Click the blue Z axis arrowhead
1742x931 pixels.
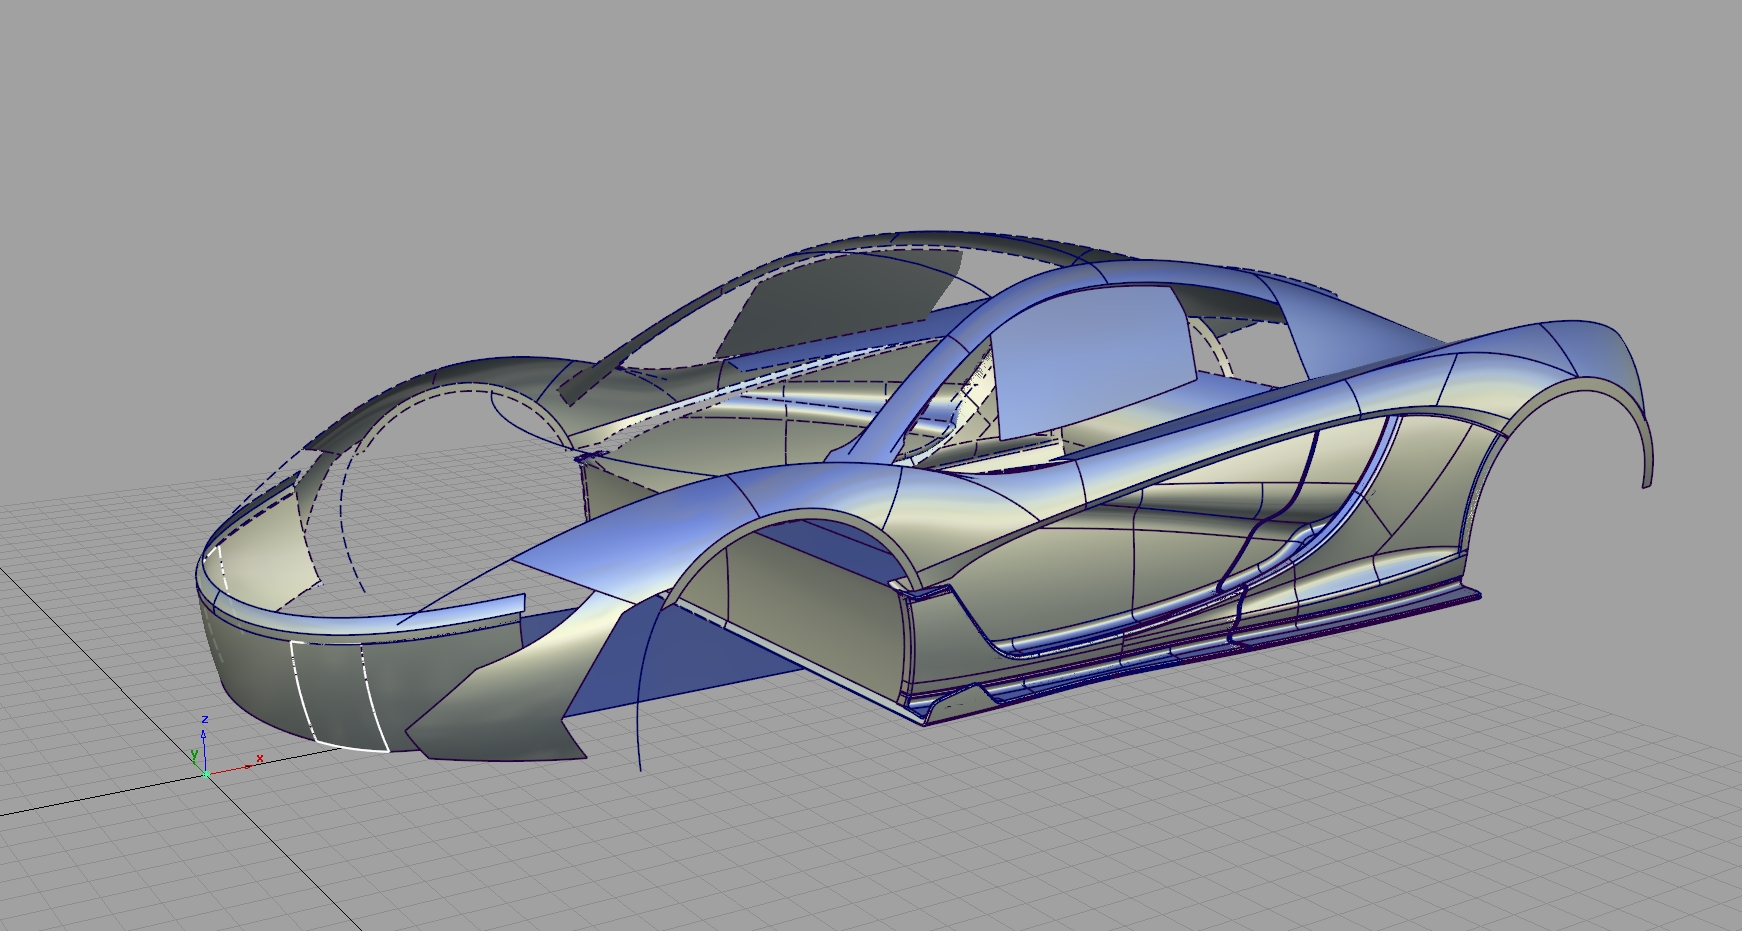204,735
